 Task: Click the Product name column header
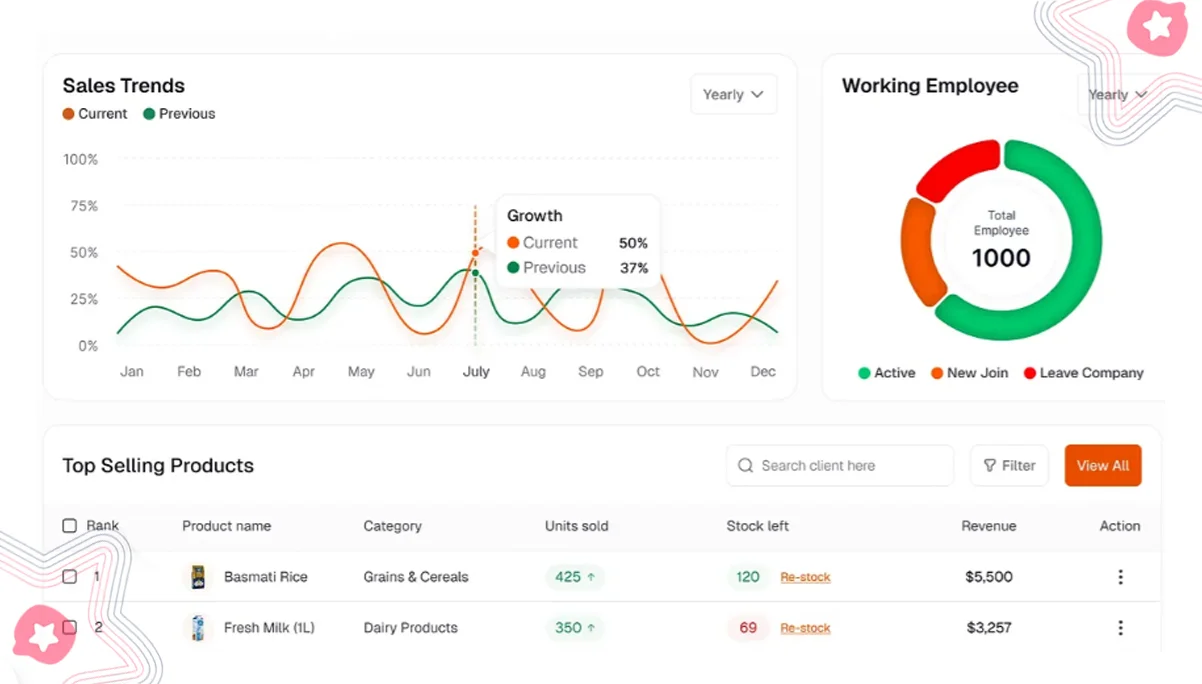click(226, 526)
